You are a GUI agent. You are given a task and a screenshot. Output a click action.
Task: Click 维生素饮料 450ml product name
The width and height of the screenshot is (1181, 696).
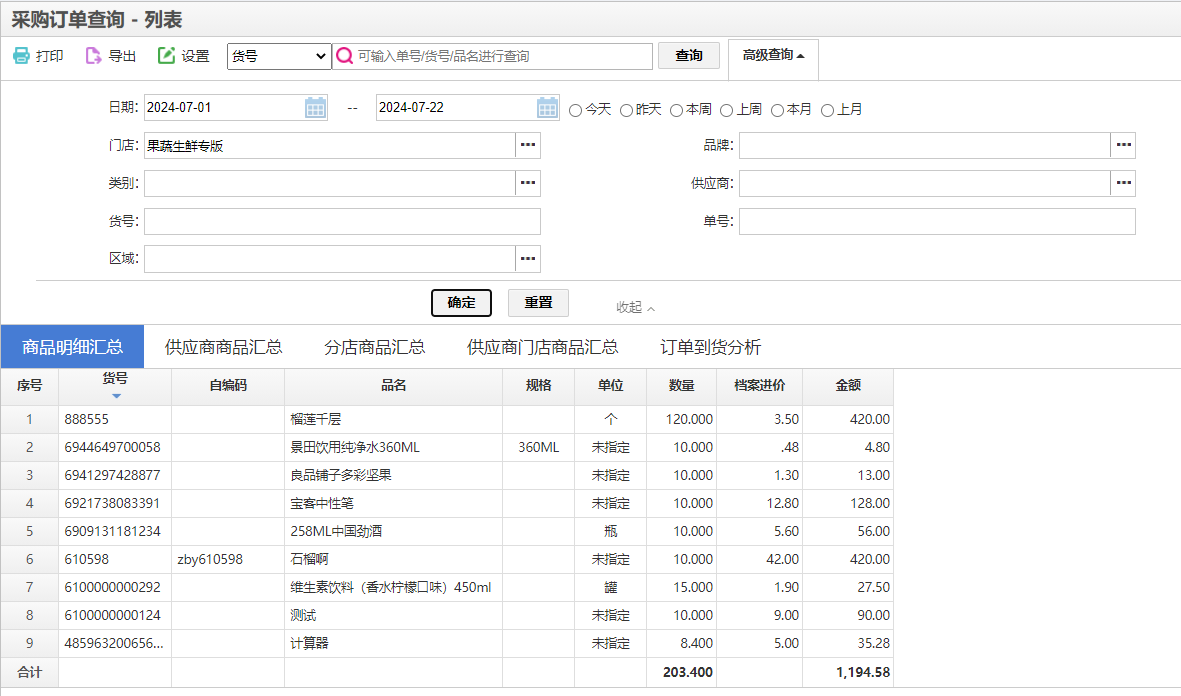point(391,588)
